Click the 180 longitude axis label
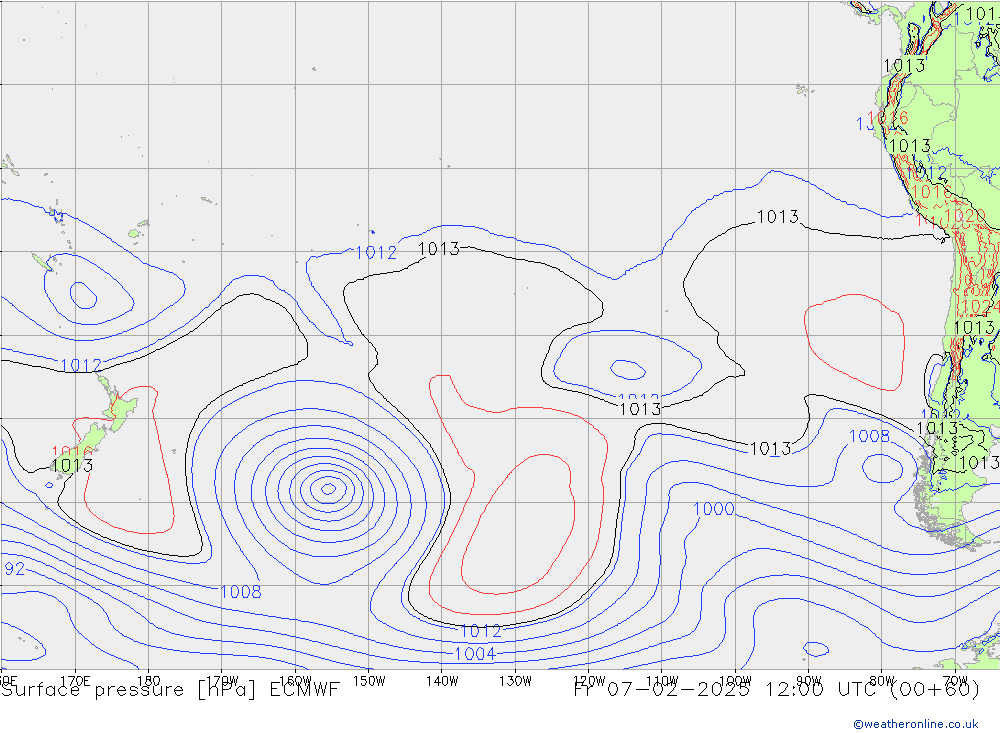The height and width of the screenshot is (733, 1000). coord(148,681)
